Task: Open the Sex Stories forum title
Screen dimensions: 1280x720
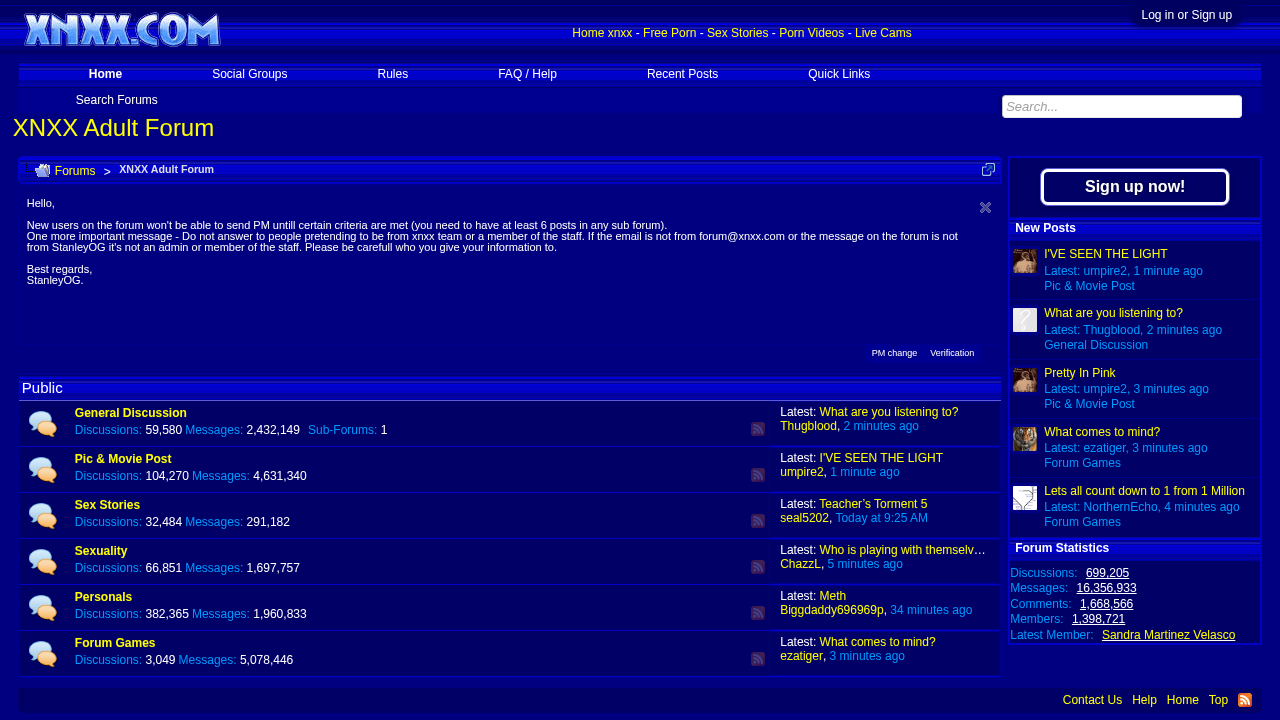Action: tap(107, 505)
